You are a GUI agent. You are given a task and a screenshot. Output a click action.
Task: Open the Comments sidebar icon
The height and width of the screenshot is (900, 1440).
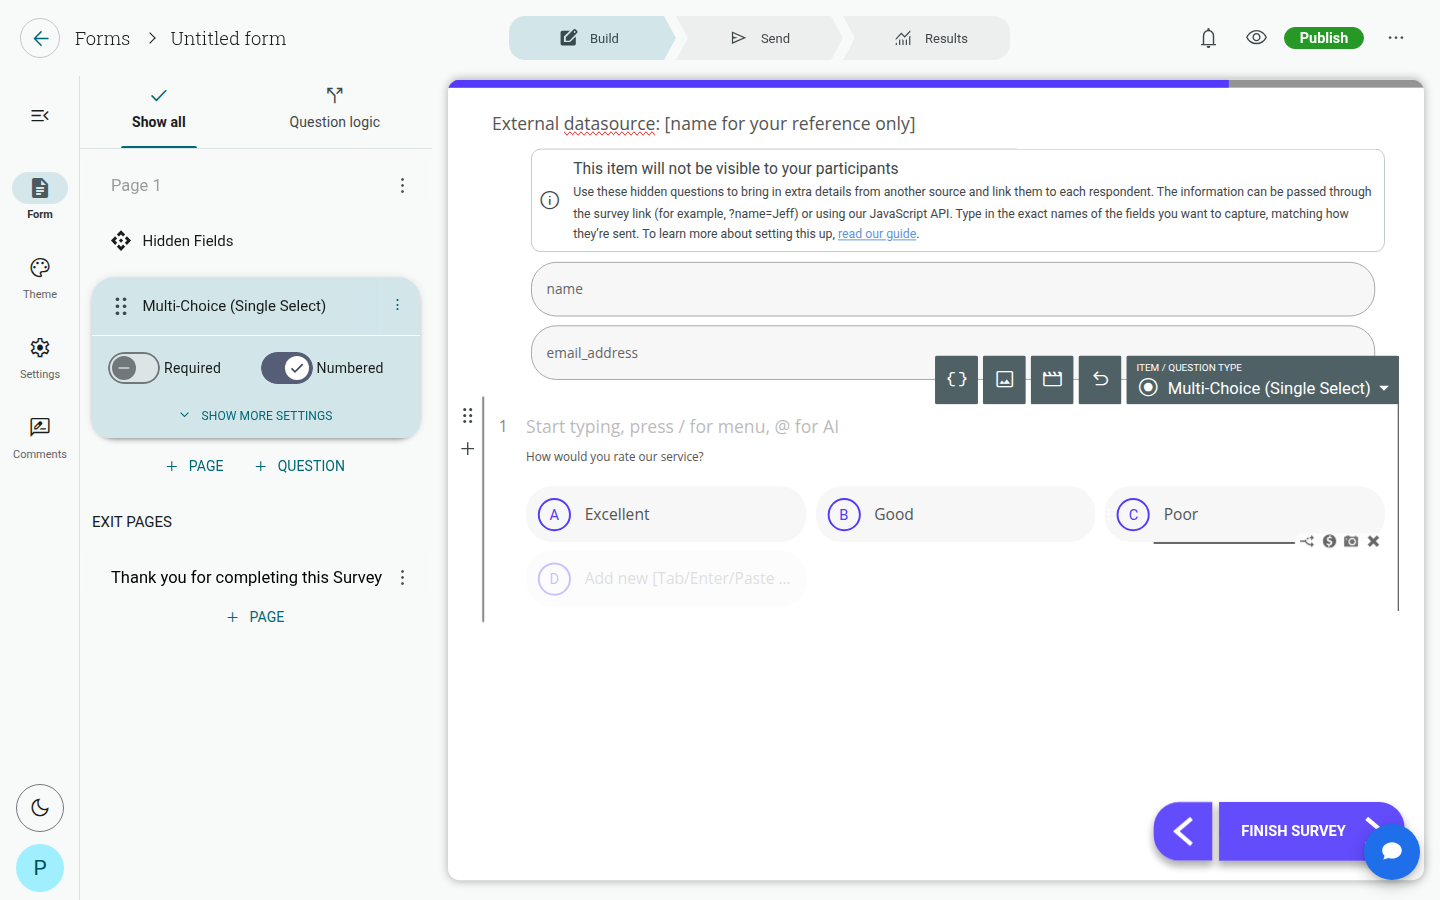[x=40, y=428]
